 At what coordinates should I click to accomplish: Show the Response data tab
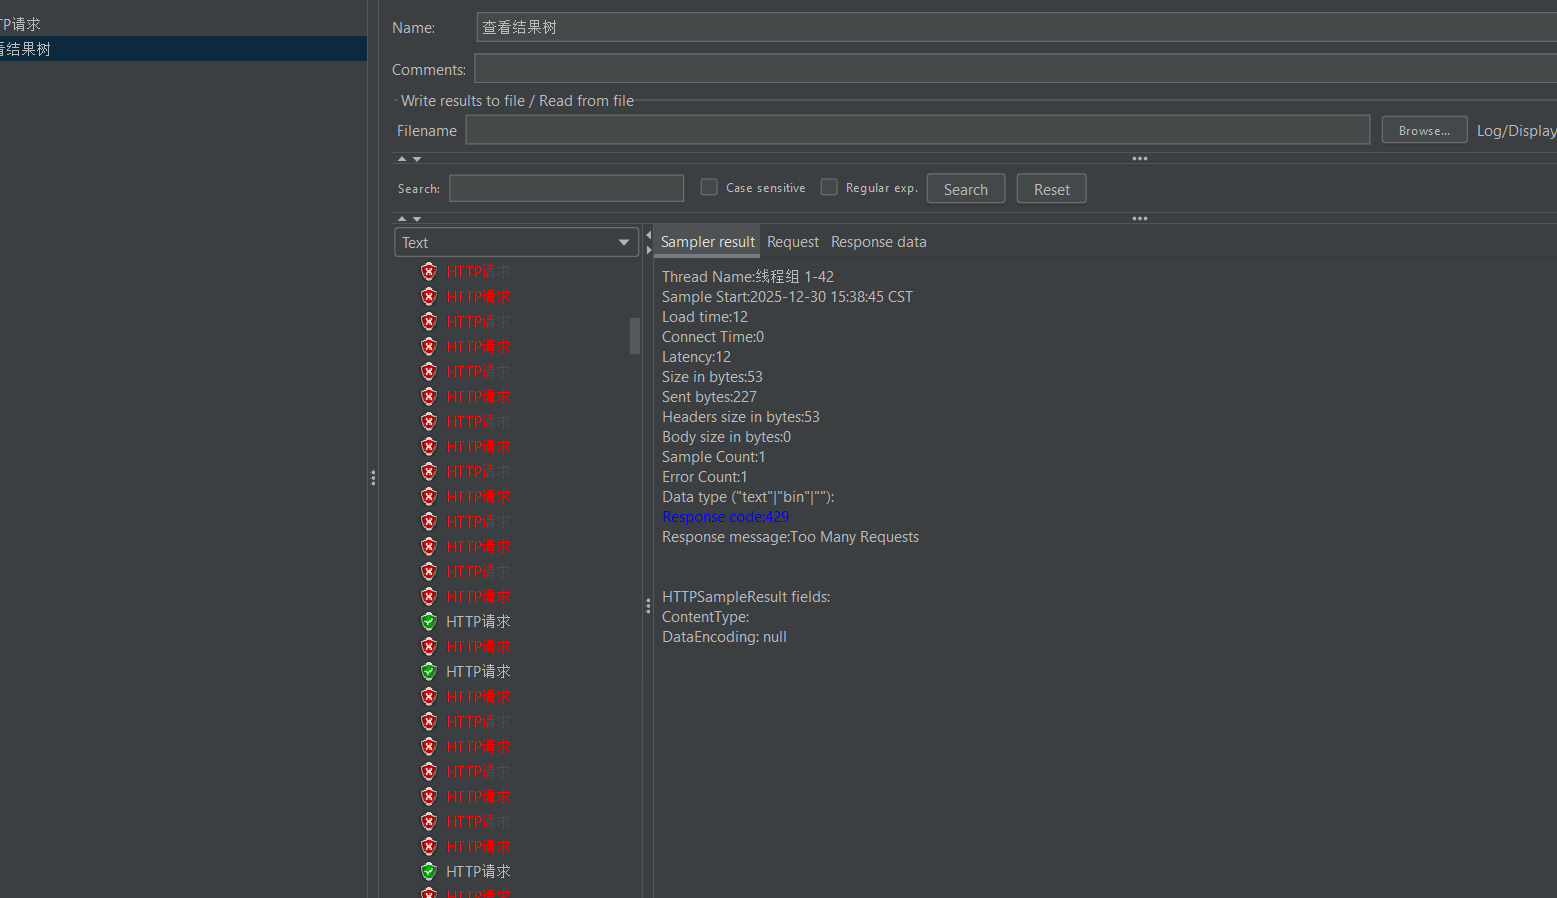pos(878,242)
